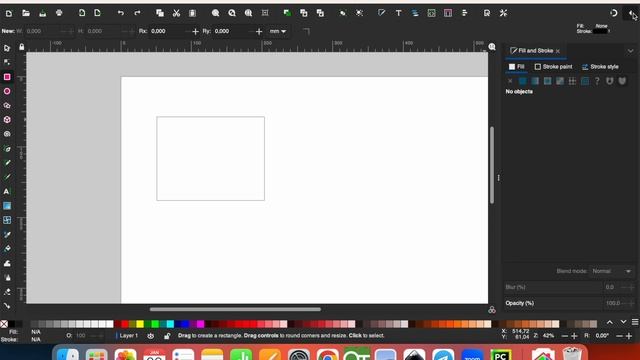The height and width of the screenshot is (360, 640).
Task: Undo the last action
Action: 120,13
